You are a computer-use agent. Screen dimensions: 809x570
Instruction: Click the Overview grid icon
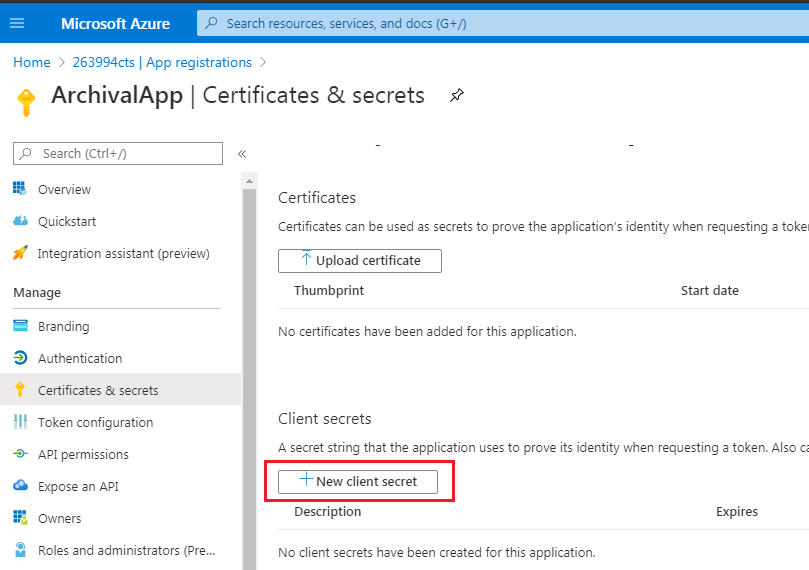(x=20, y=189)
